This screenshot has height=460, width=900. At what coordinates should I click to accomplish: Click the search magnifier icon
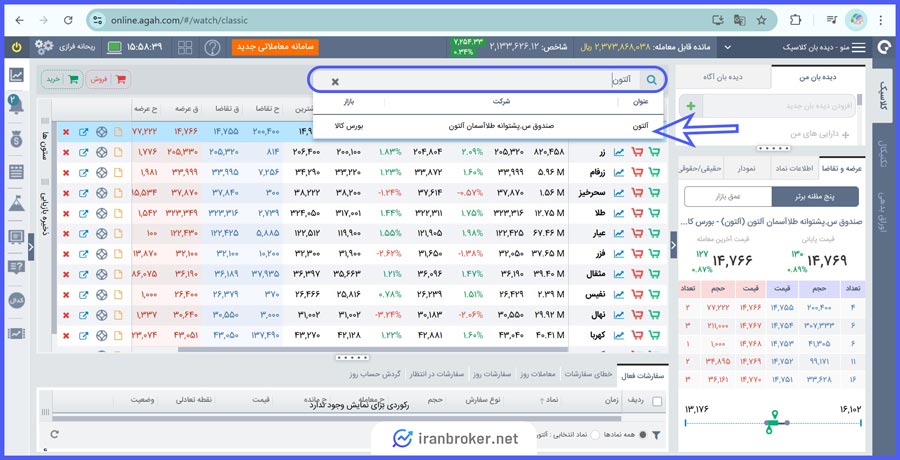click(x=651, y=80)
